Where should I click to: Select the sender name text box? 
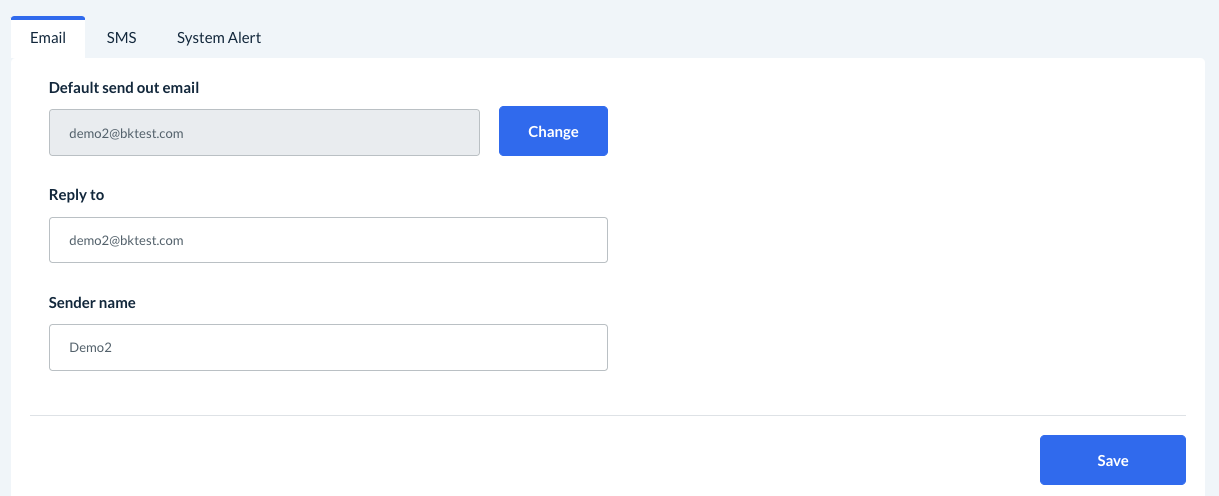pyautogui.click(x=328, y=347)
